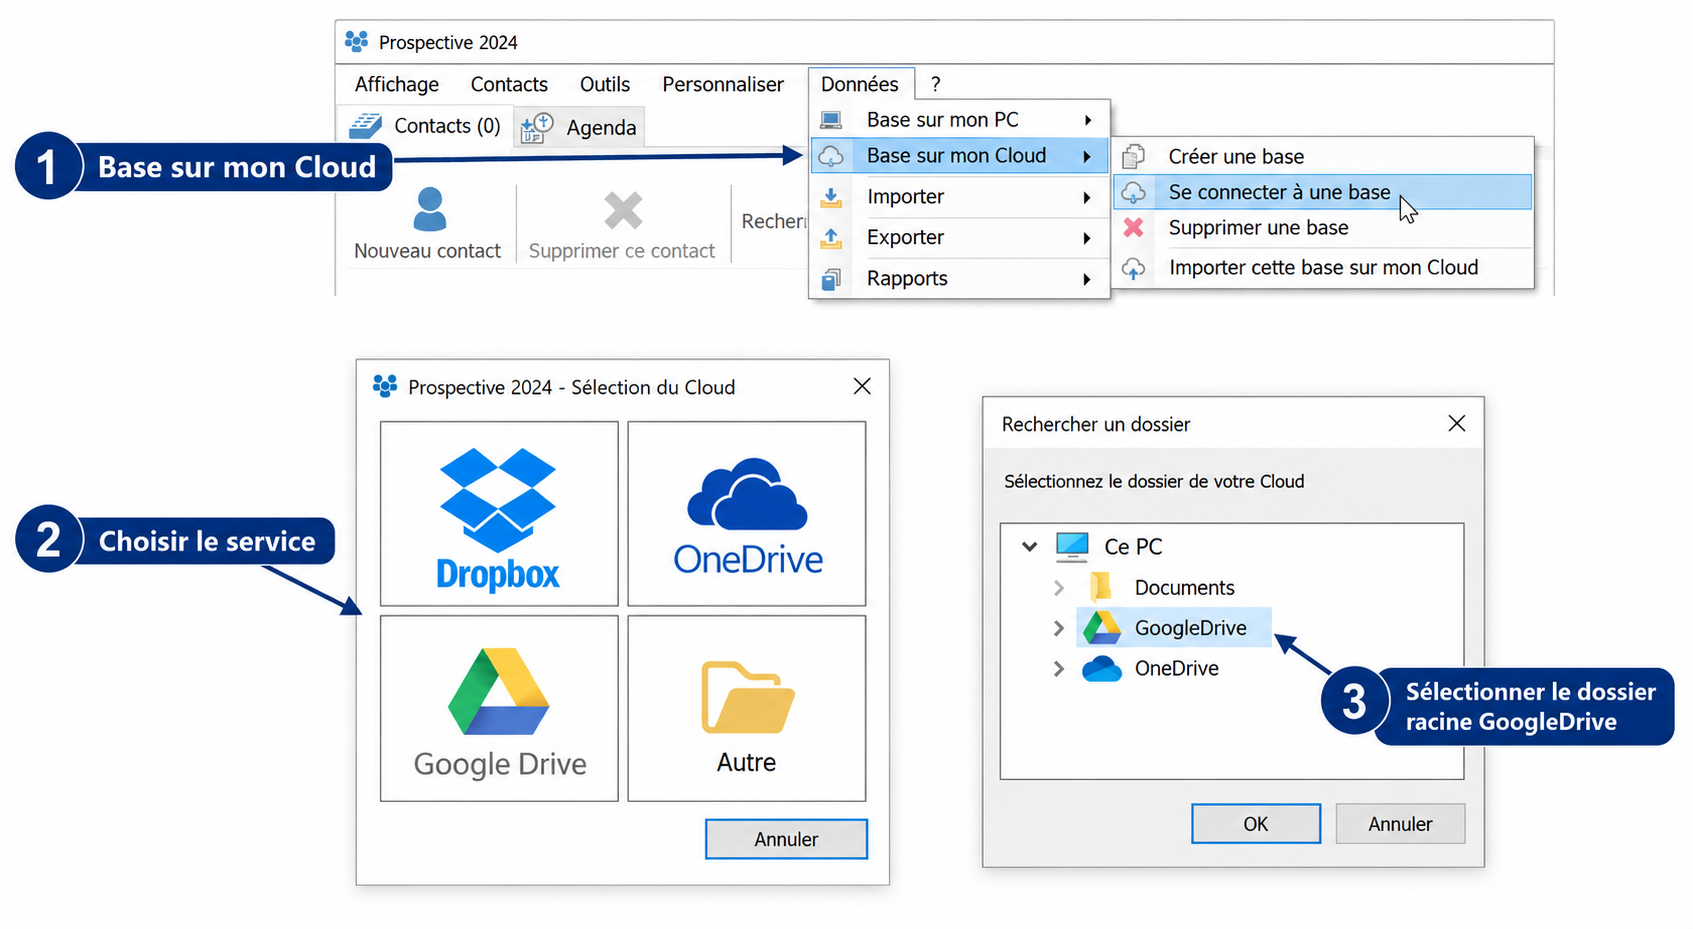Open the question mark help menu
Image resolution: width=1693 pixels, height=929 pixels.
936,84
